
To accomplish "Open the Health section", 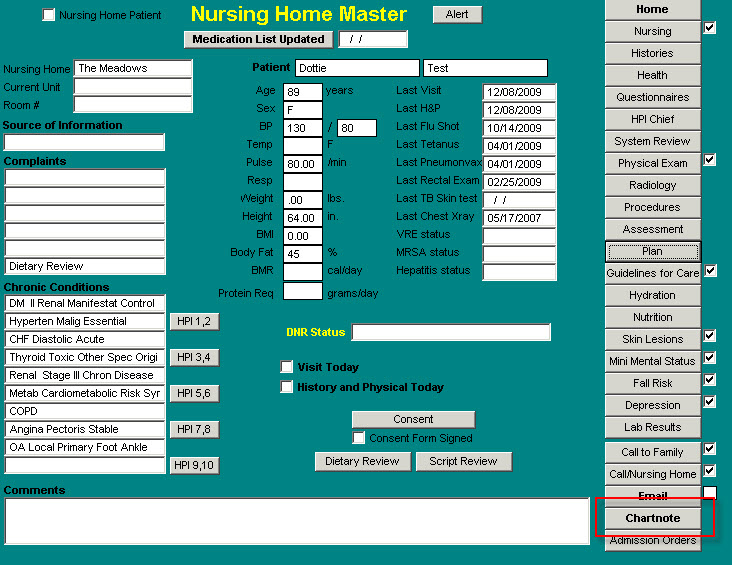I will (x=653, y=75).
